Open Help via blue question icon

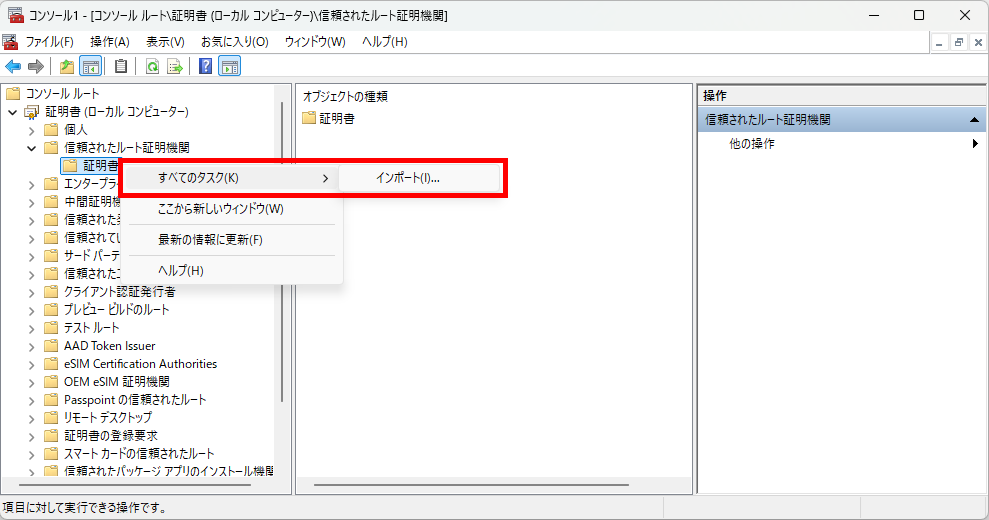coord(206,66)
